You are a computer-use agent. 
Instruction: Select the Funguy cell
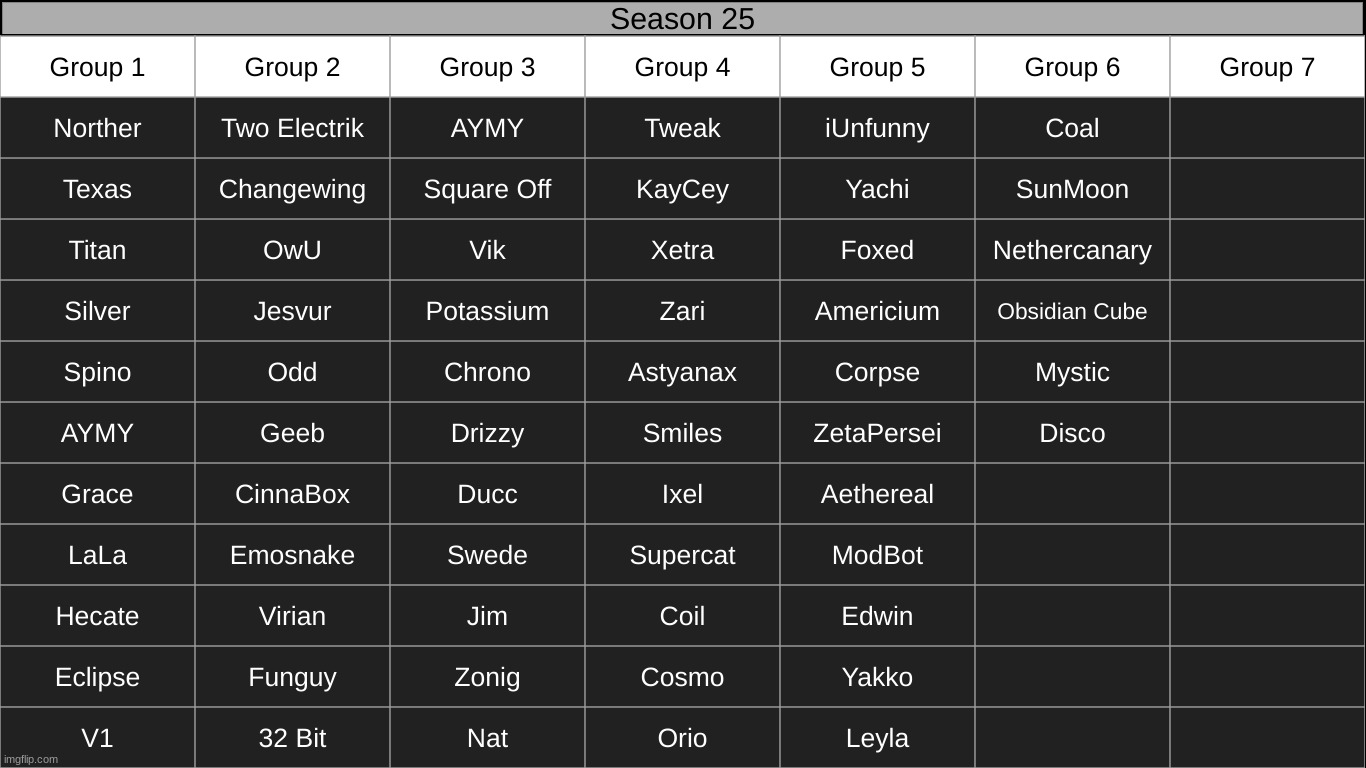coord(292,677)
